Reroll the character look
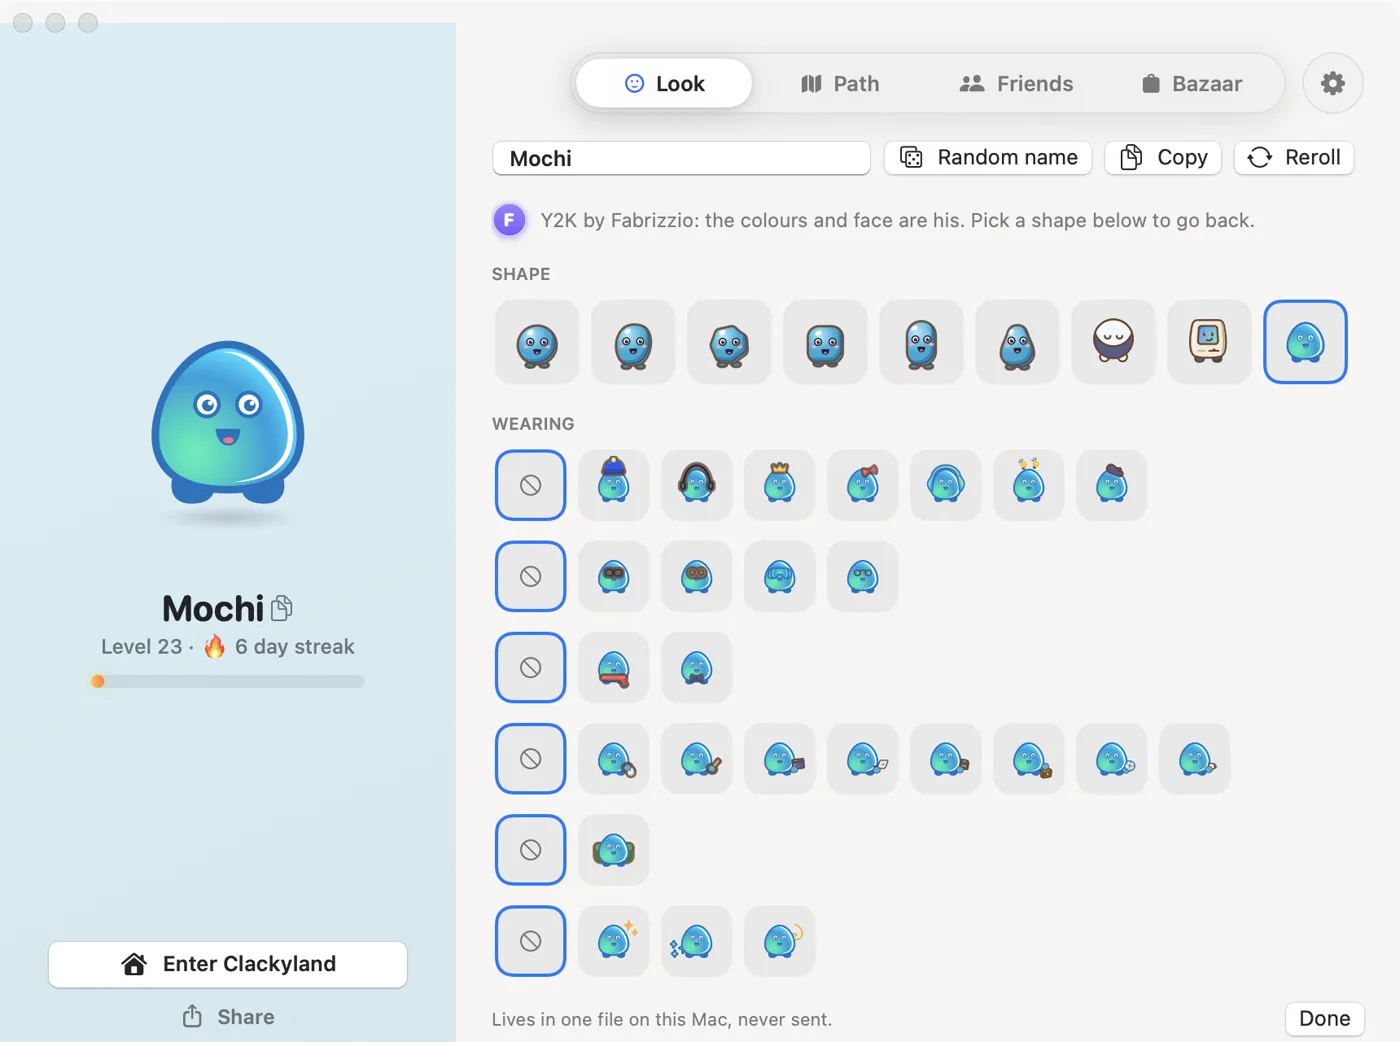Viewport: 1400px width, 1042px height. [x=1294, y=157]
